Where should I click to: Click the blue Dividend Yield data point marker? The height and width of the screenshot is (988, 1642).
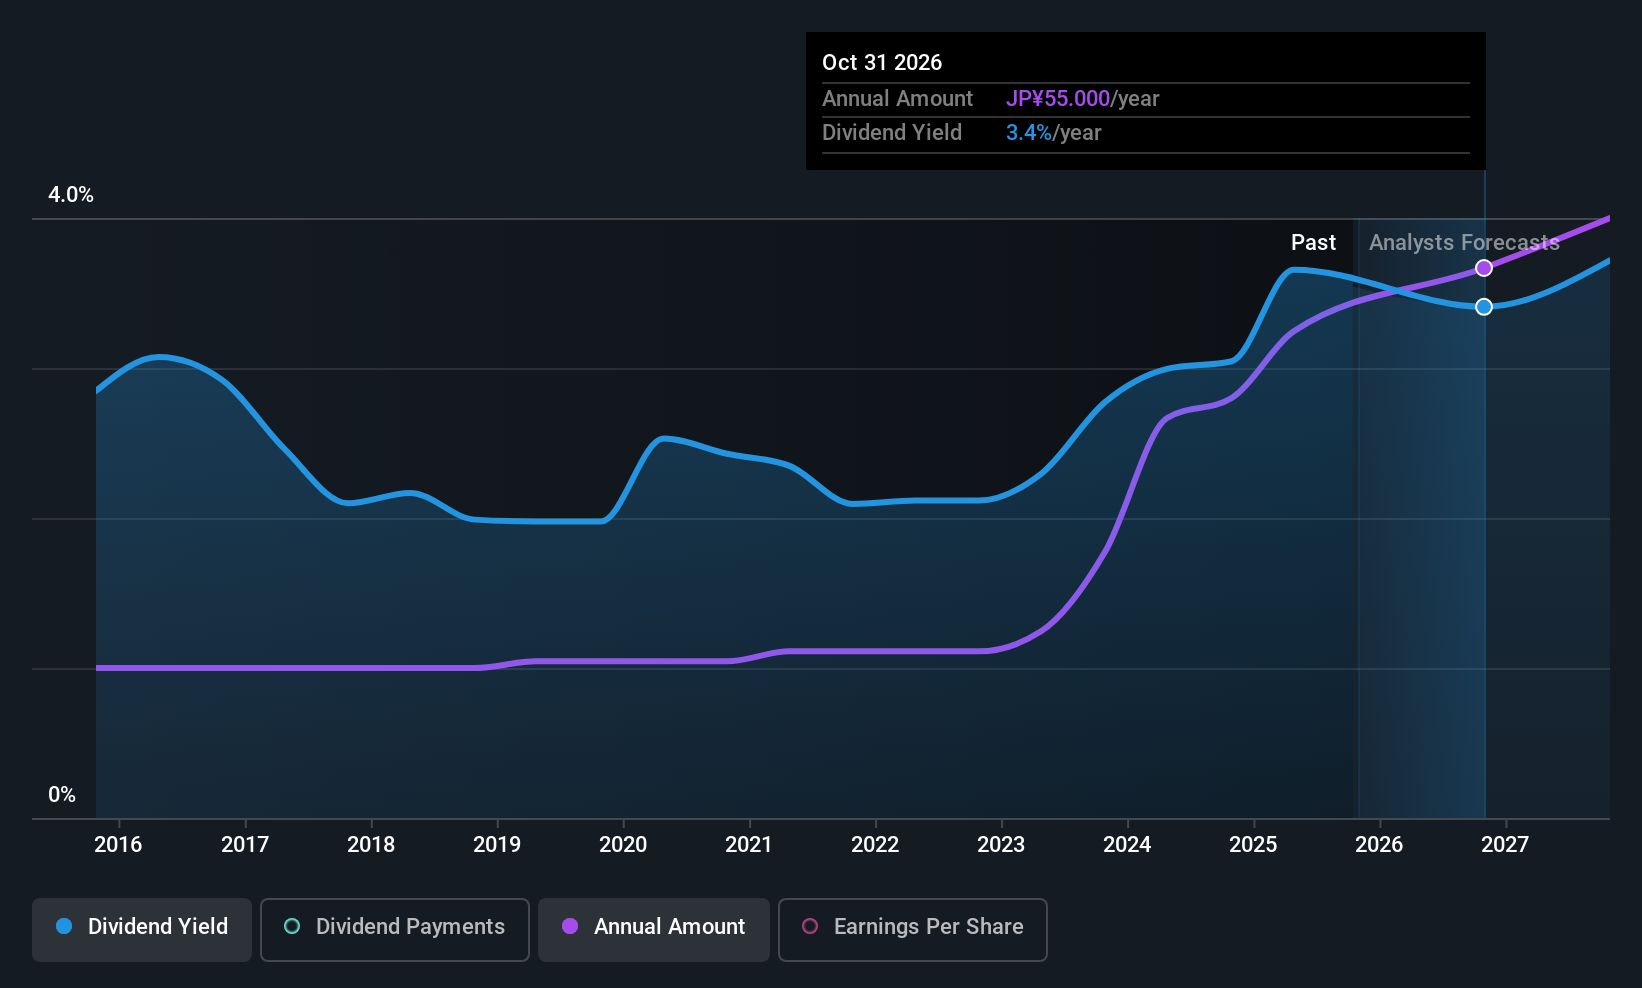(x=1484, y=307)
